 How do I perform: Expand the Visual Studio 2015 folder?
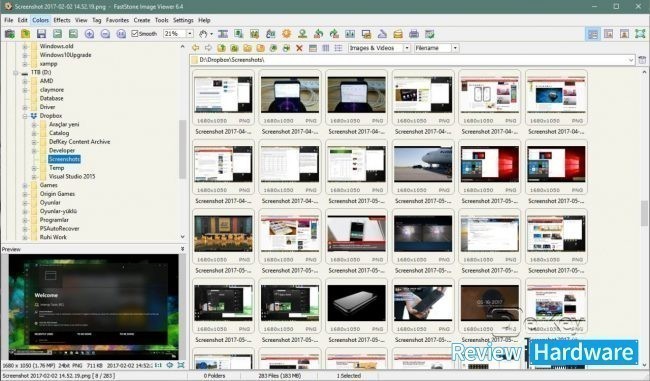[34, 177]
